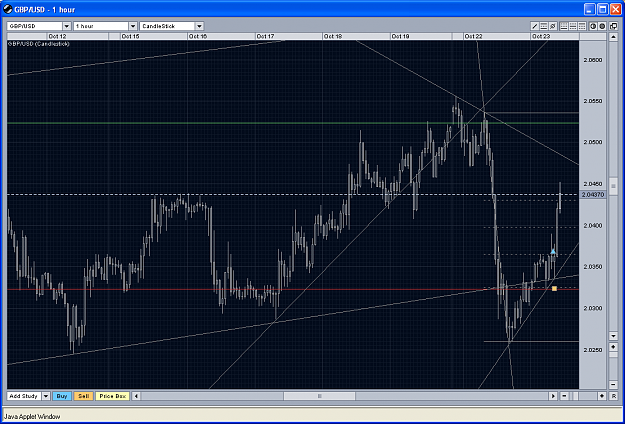
Task: Click the crossed-out line removal tool icon
Action: [553, 26]
